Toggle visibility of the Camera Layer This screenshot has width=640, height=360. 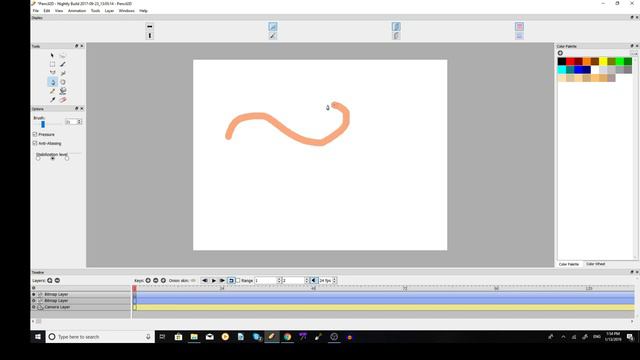click(34, 307)
